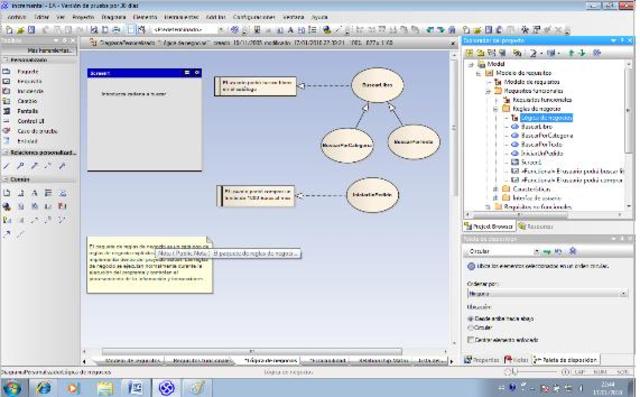640x397 pixels.
Task: Close the diagram tab with X button
Action: point(453,43)
